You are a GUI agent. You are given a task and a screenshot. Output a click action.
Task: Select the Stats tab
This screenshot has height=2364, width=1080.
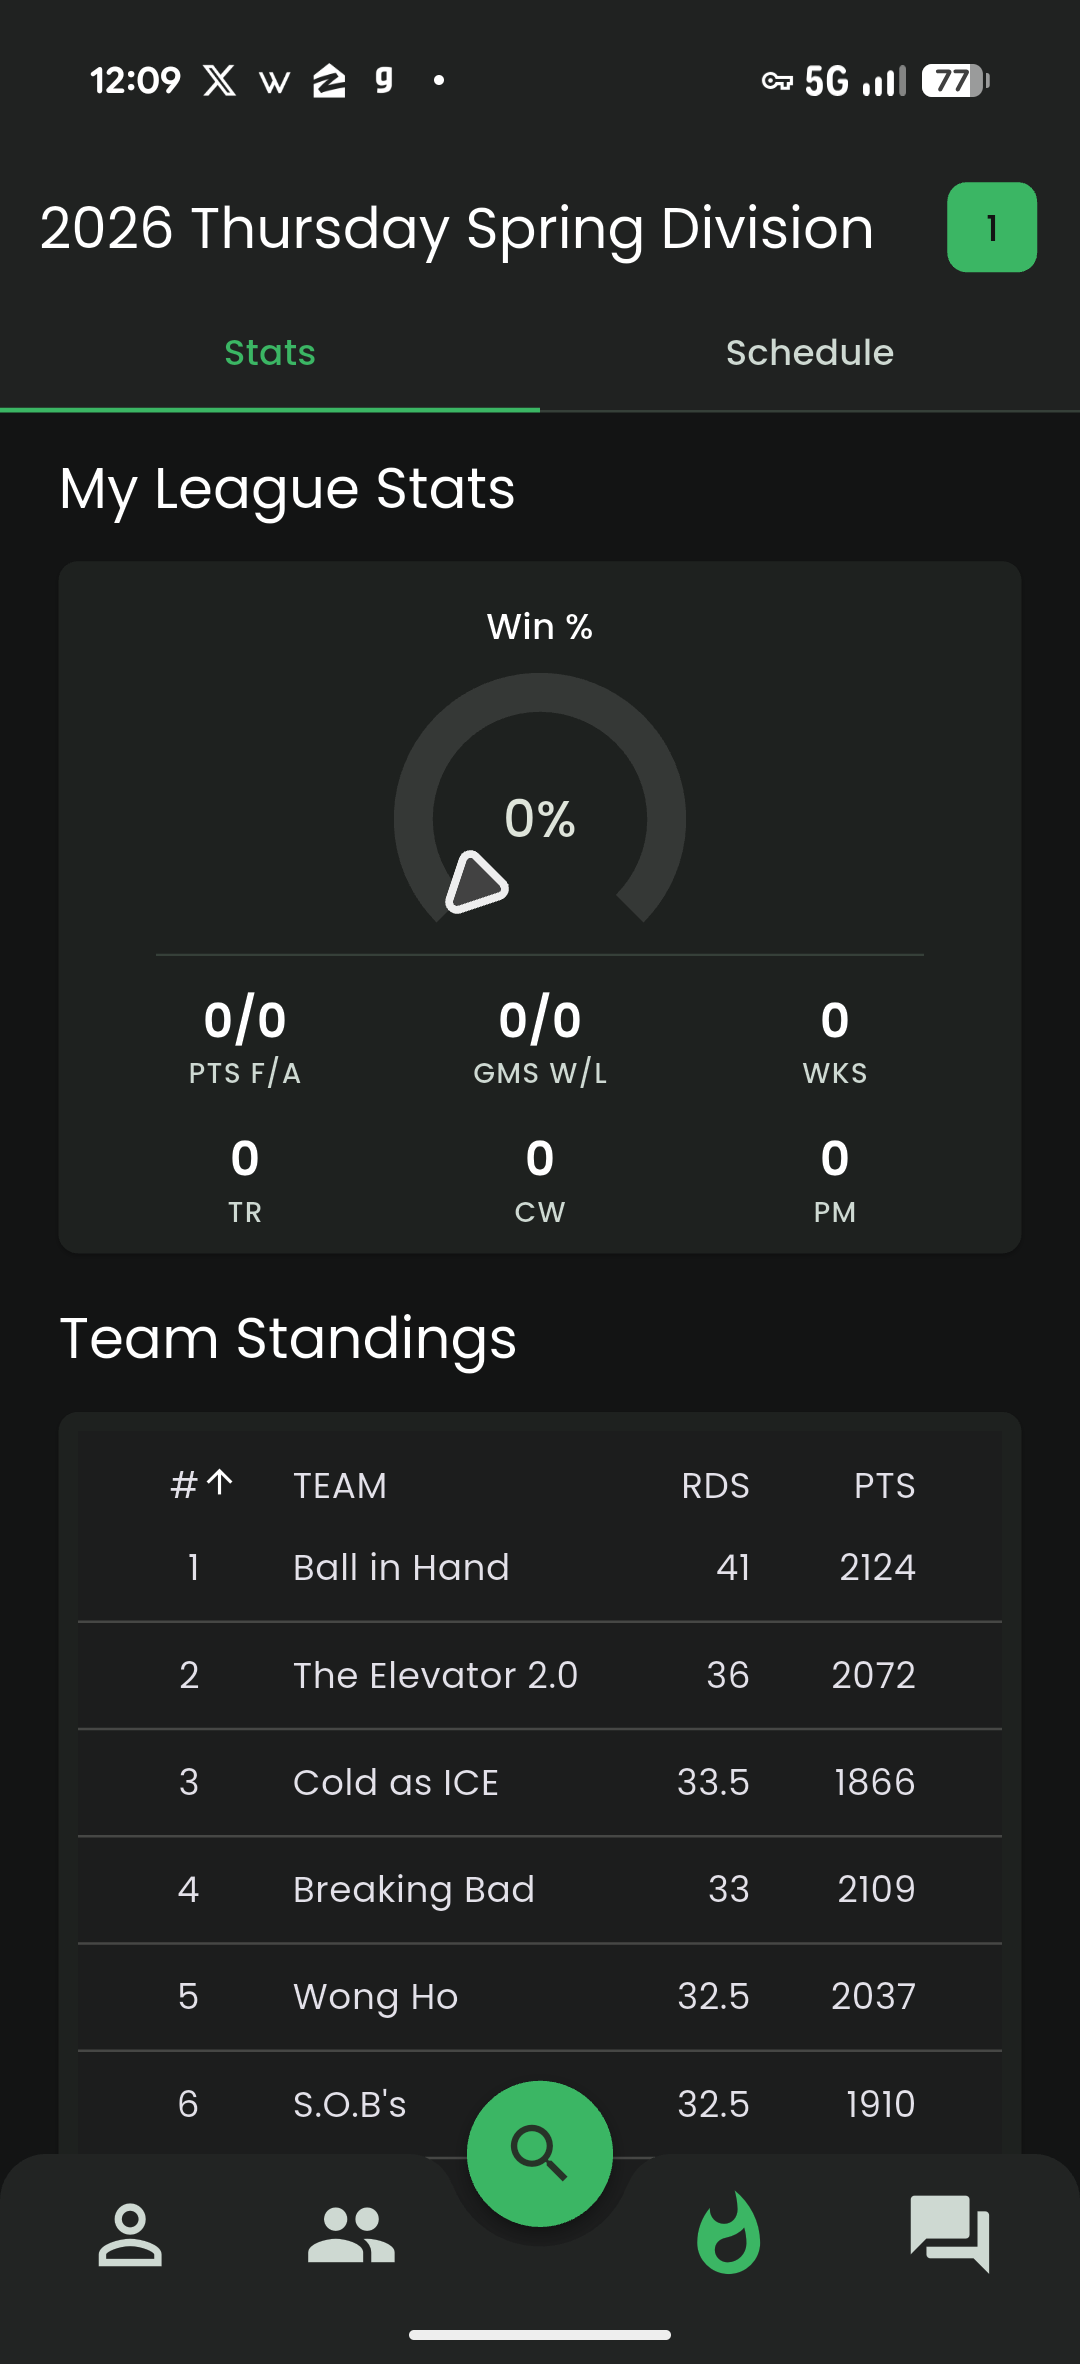[x=270, y=353]
